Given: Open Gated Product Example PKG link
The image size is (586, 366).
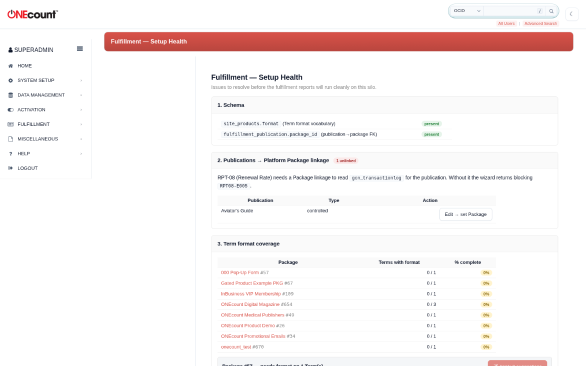Looking at the screenshot, I should pyautogui.click(x=252, y=283).
